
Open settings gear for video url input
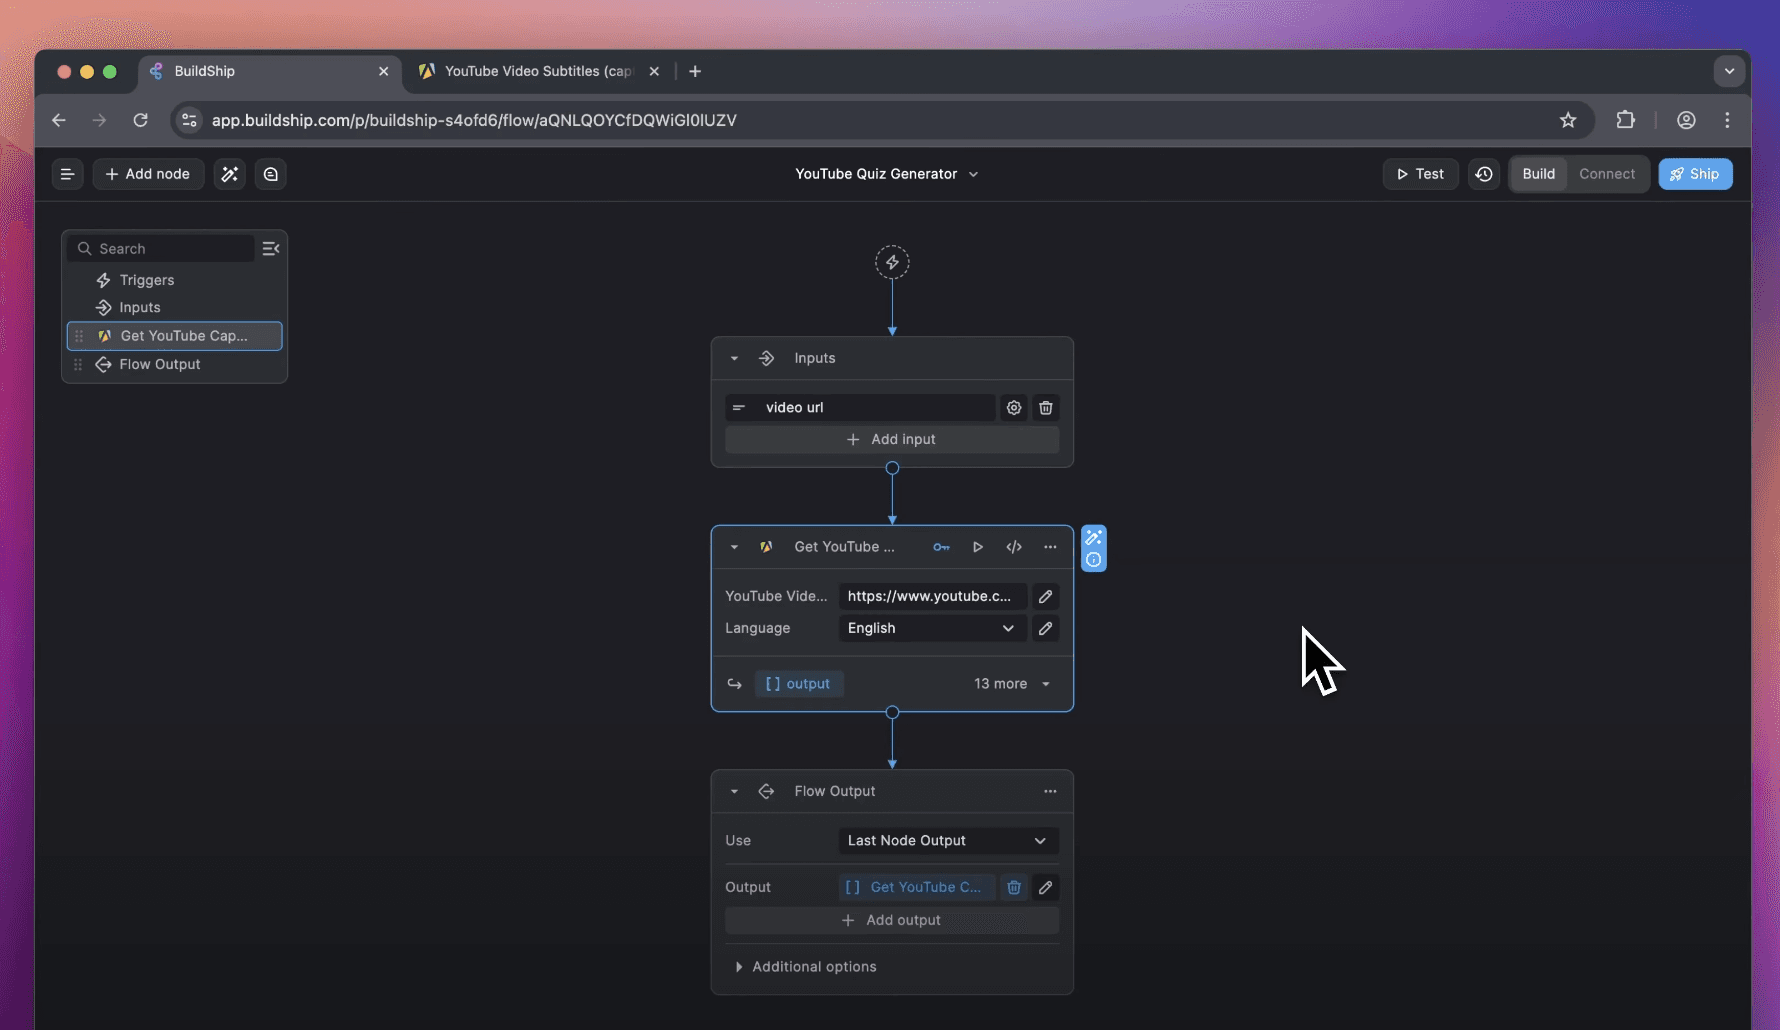click(1014, 408)
